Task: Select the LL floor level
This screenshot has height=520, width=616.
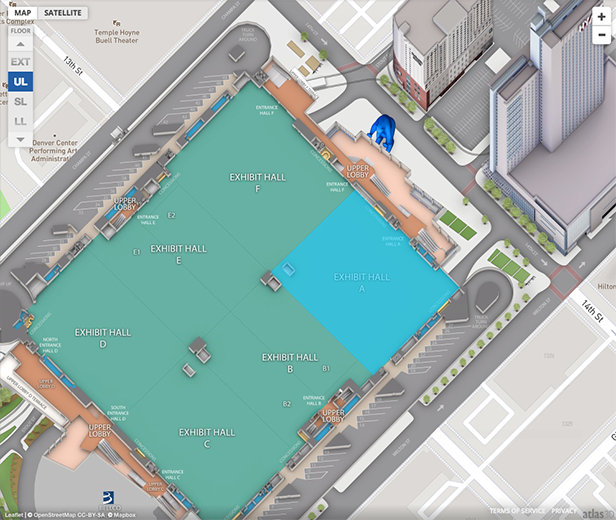Action: coord(21,121)
